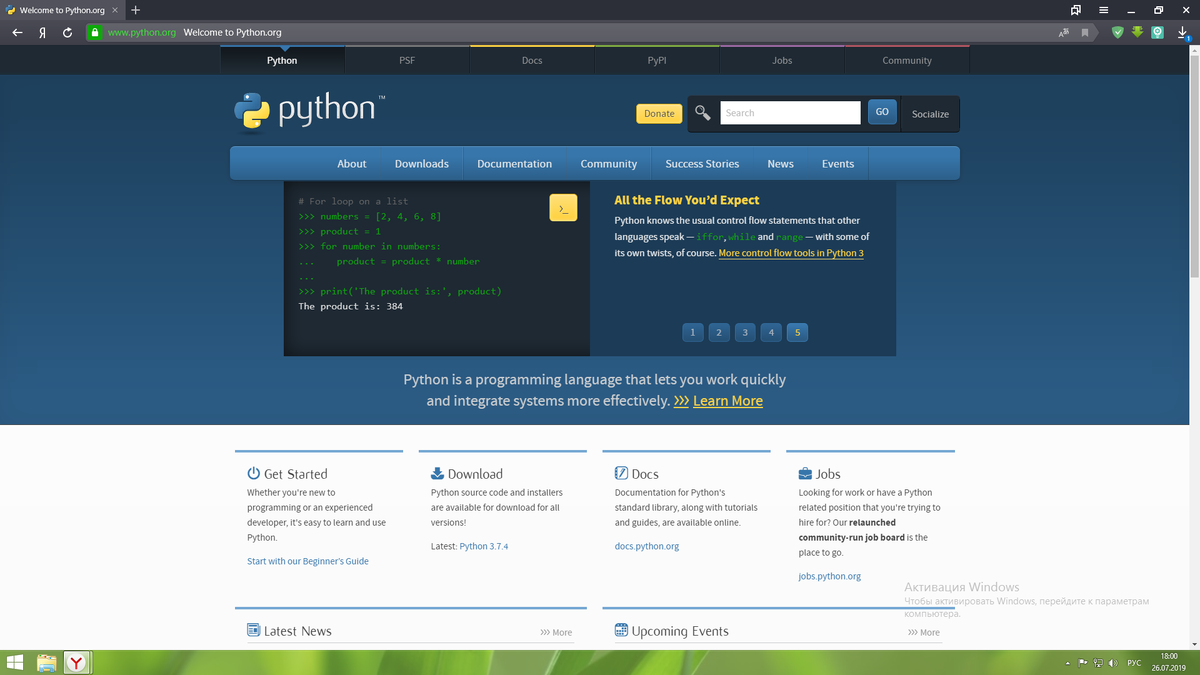
Task: Expand hidden icons in the system tray
Action: point(1070,662)
